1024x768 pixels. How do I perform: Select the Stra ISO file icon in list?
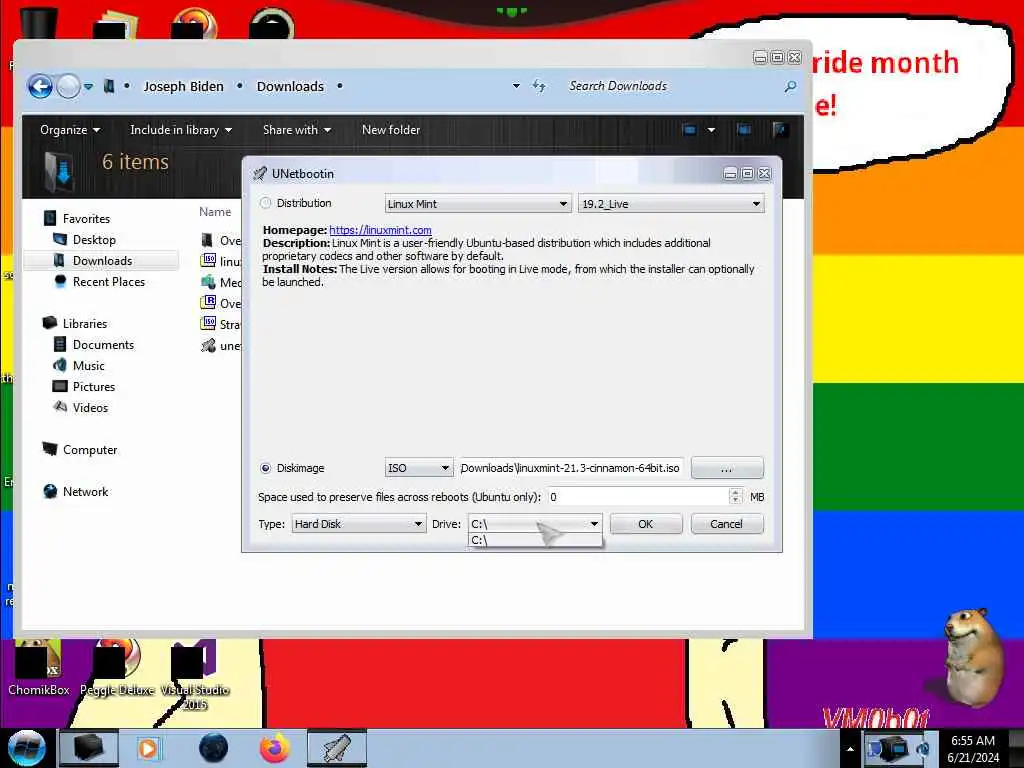tap(209, 324)
